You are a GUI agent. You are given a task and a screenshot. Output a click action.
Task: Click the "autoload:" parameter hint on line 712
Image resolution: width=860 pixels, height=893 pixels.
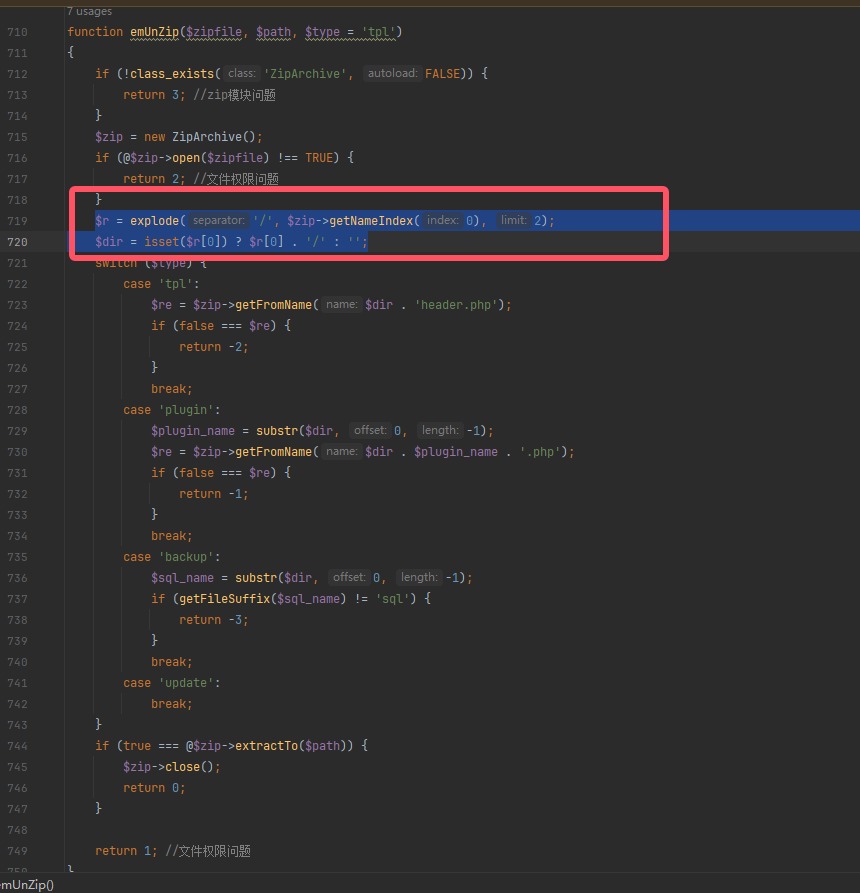click(x=392, y=73)
